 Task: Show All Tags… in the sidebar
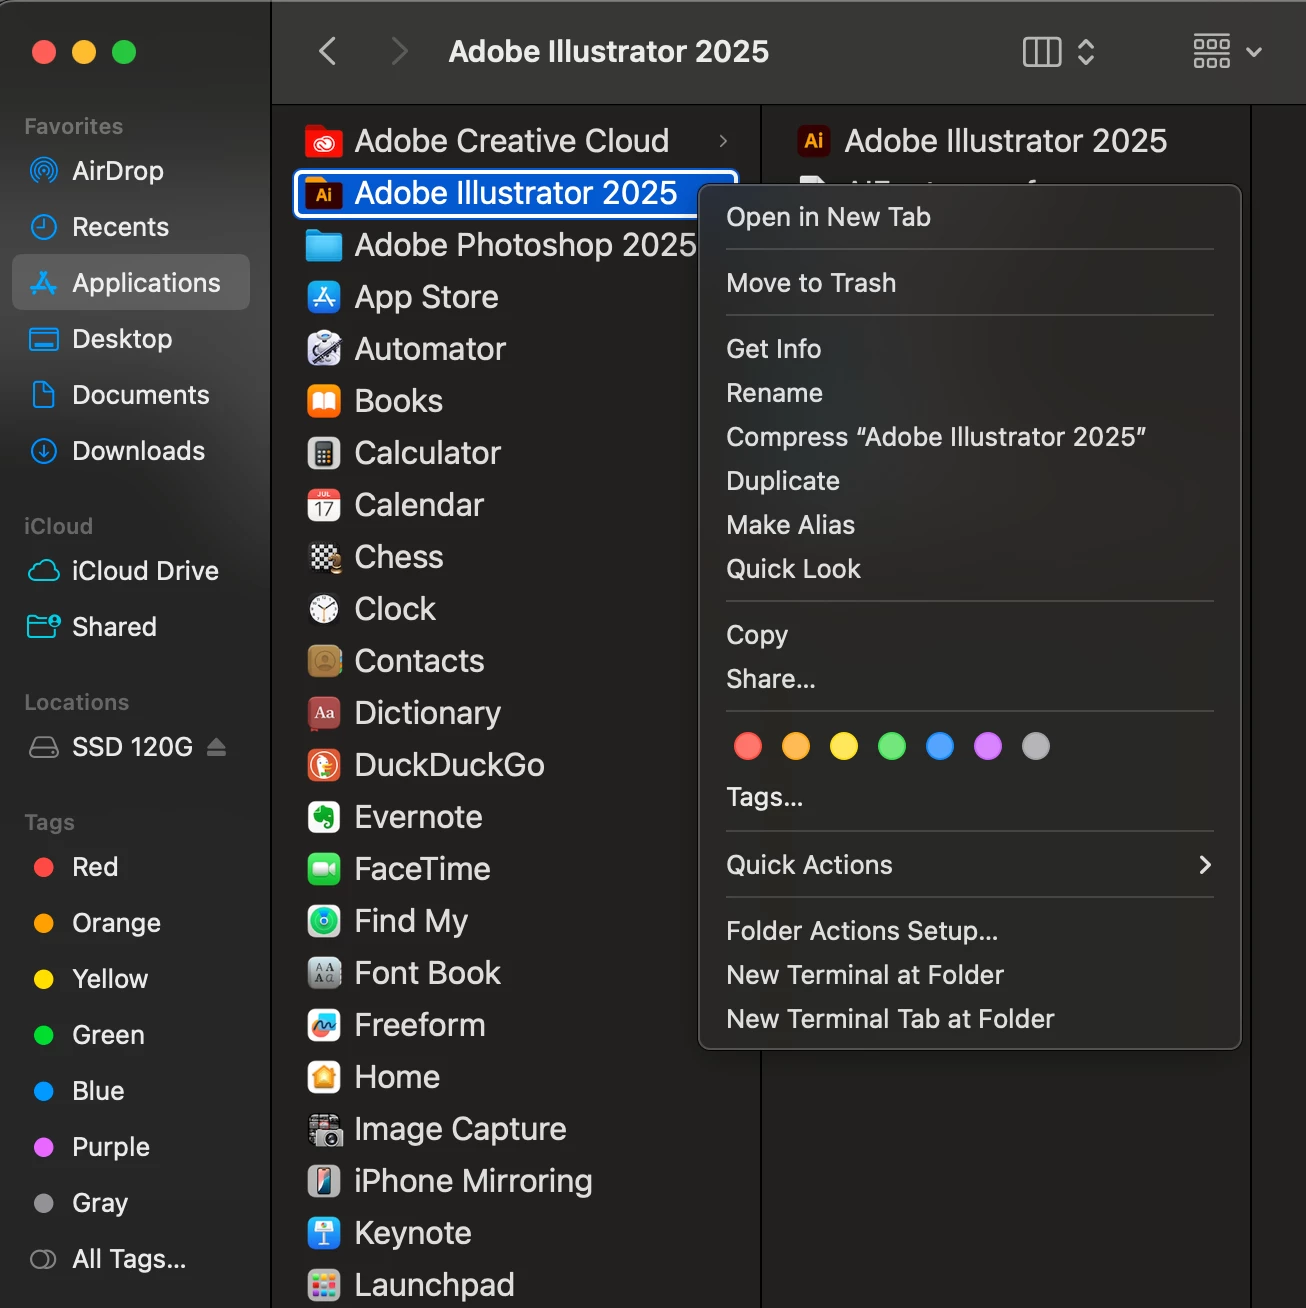131,1259
